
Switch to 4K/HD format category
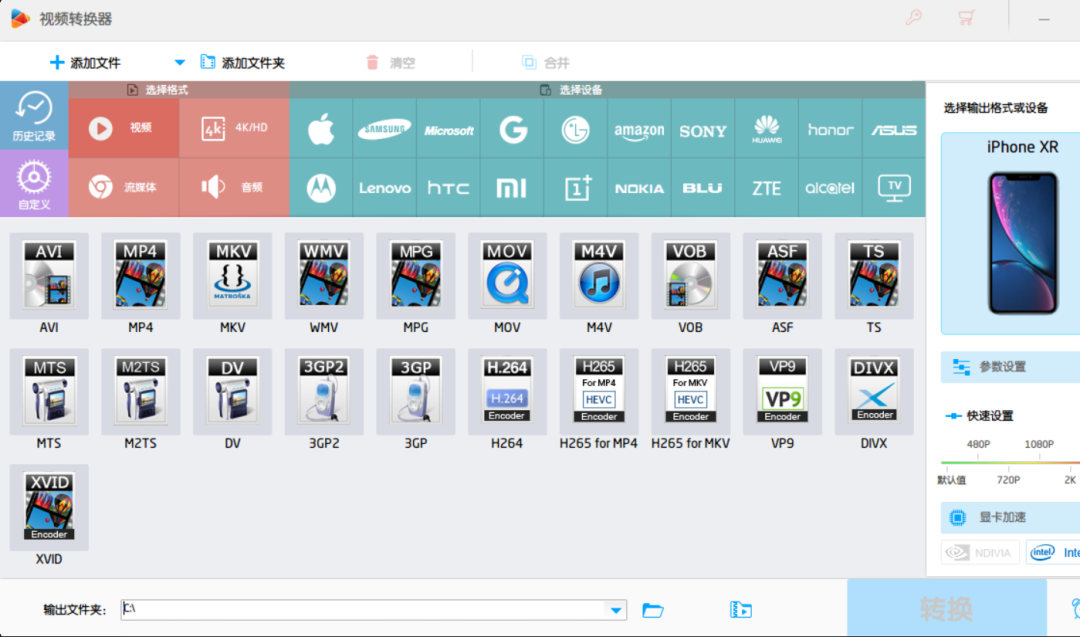click(x=234, y=128)
